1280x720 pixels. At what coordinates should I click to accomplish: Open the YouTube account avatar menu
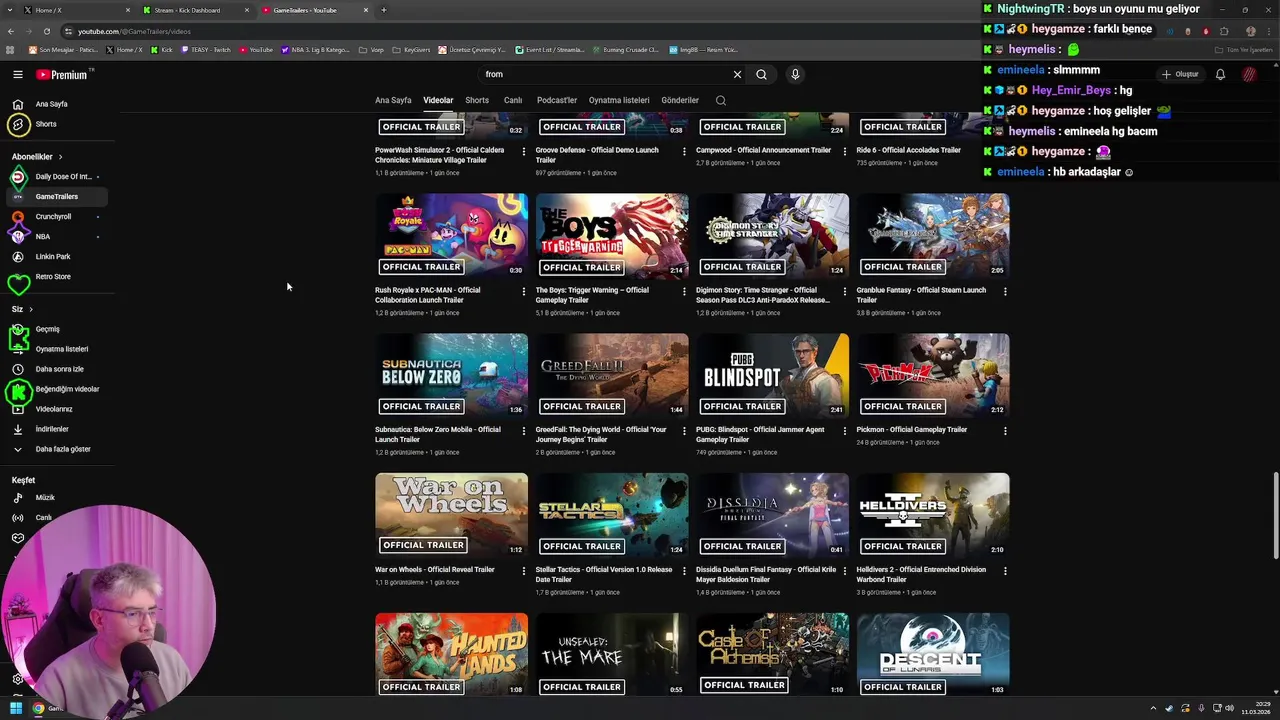pyautogui.click(x=1249, y=74)
